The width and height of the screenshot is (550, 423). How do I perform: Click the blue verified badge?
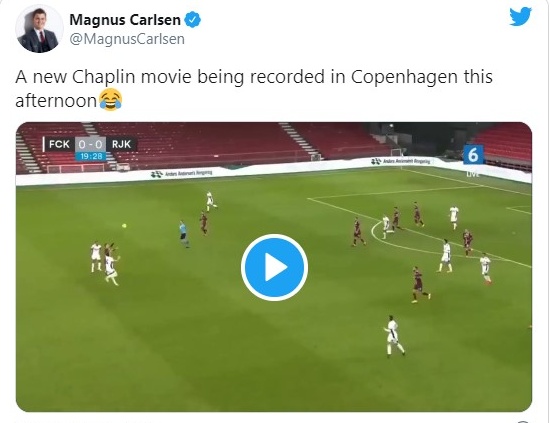[x=193, y=20]
